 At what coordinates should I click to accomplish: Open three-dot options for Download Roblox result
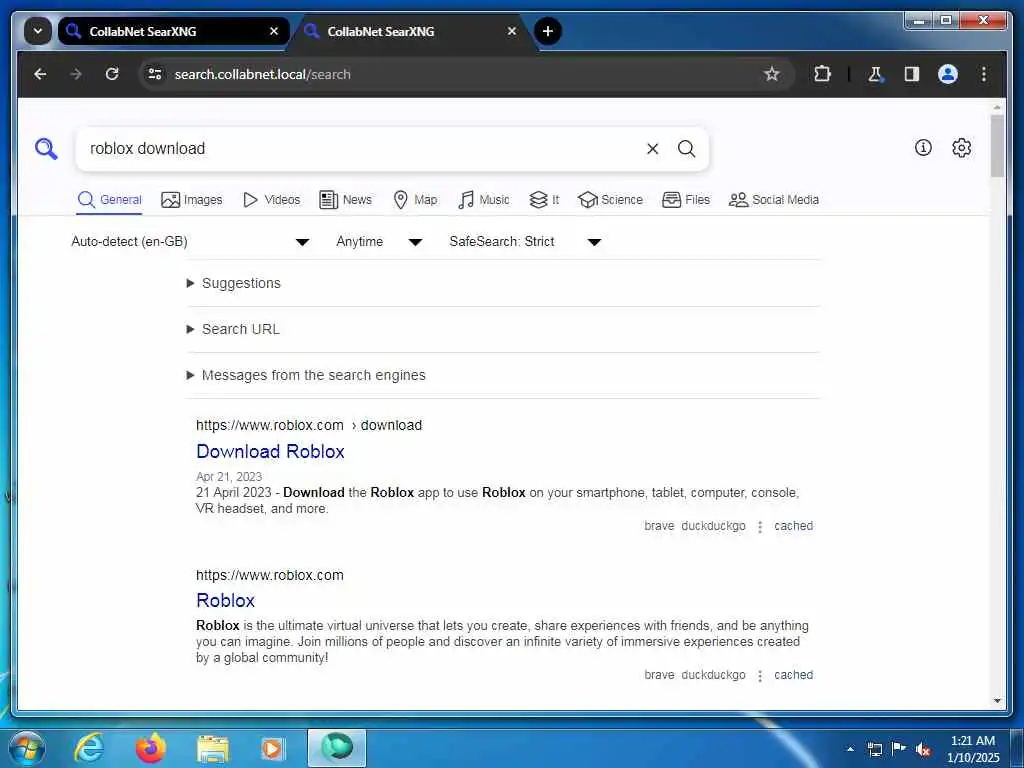tap(760, 527)
